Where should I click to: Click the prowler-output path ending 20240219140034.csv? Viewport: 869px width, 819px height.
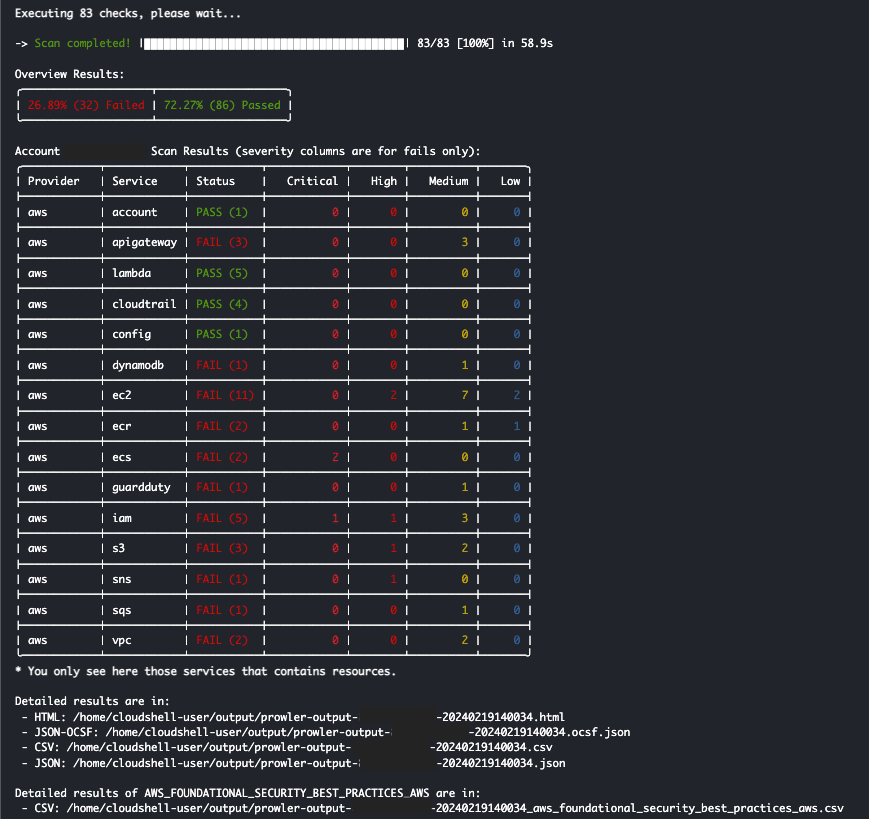pos(309,748)
